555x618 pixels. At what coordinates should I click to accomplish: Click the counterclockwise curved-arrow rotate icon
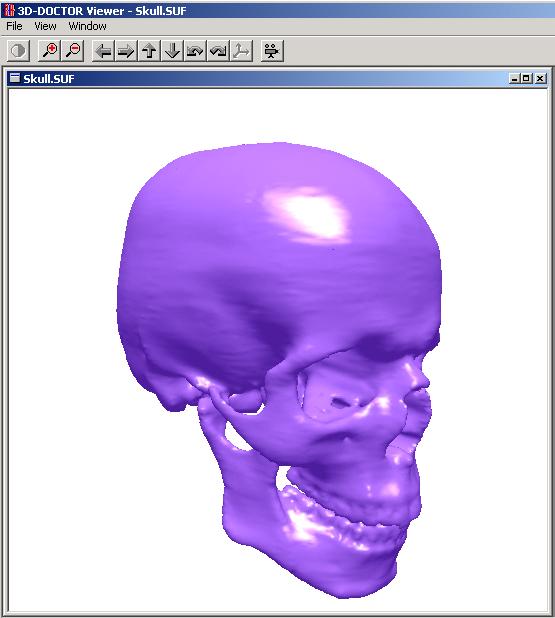pos(195,51)
